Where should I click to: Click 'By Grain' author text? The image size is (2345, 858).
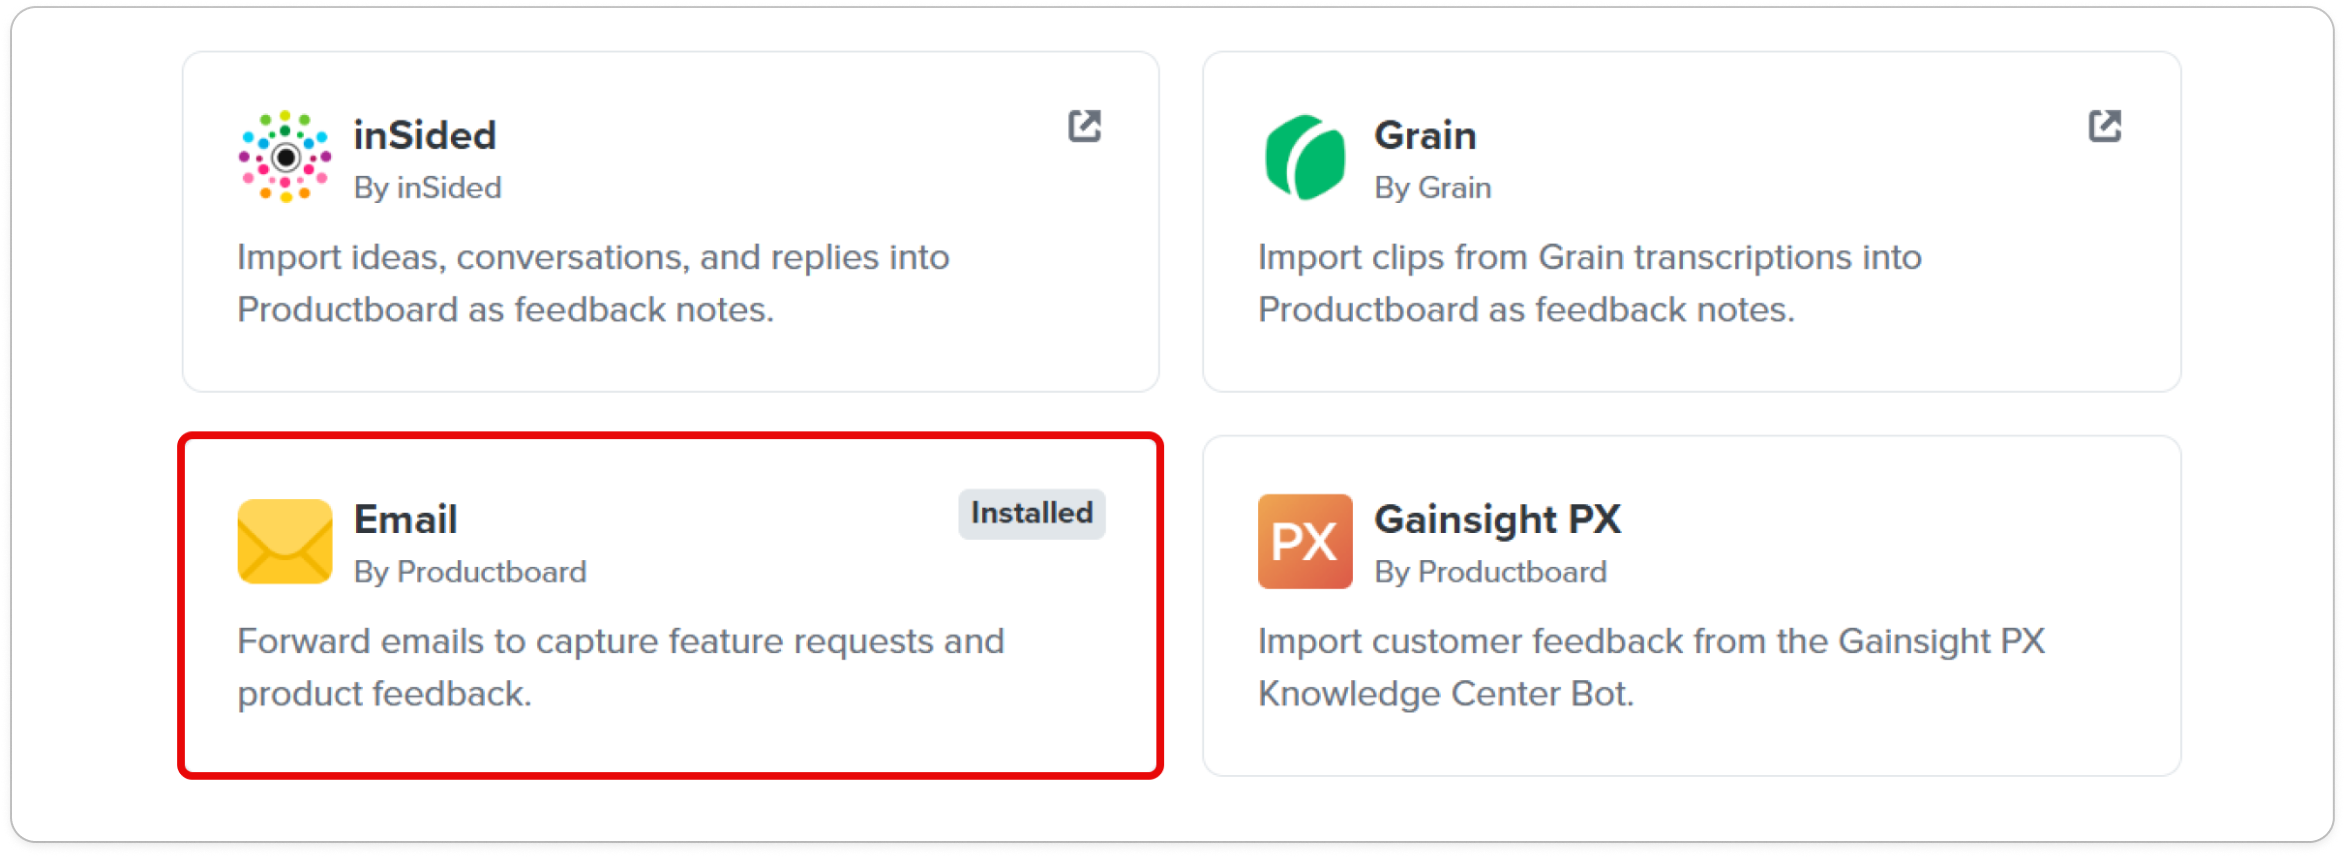(x=1433, y=188)
